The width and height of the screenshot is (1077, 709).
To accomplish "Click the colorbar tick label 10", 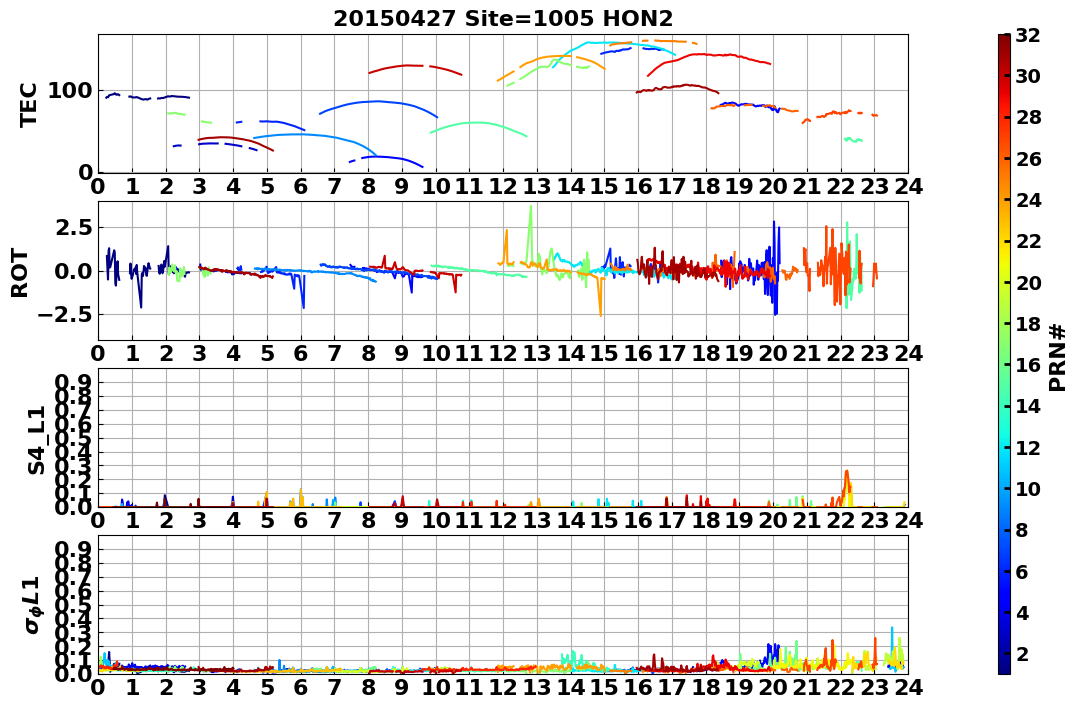I will [x=1028, y=488].
